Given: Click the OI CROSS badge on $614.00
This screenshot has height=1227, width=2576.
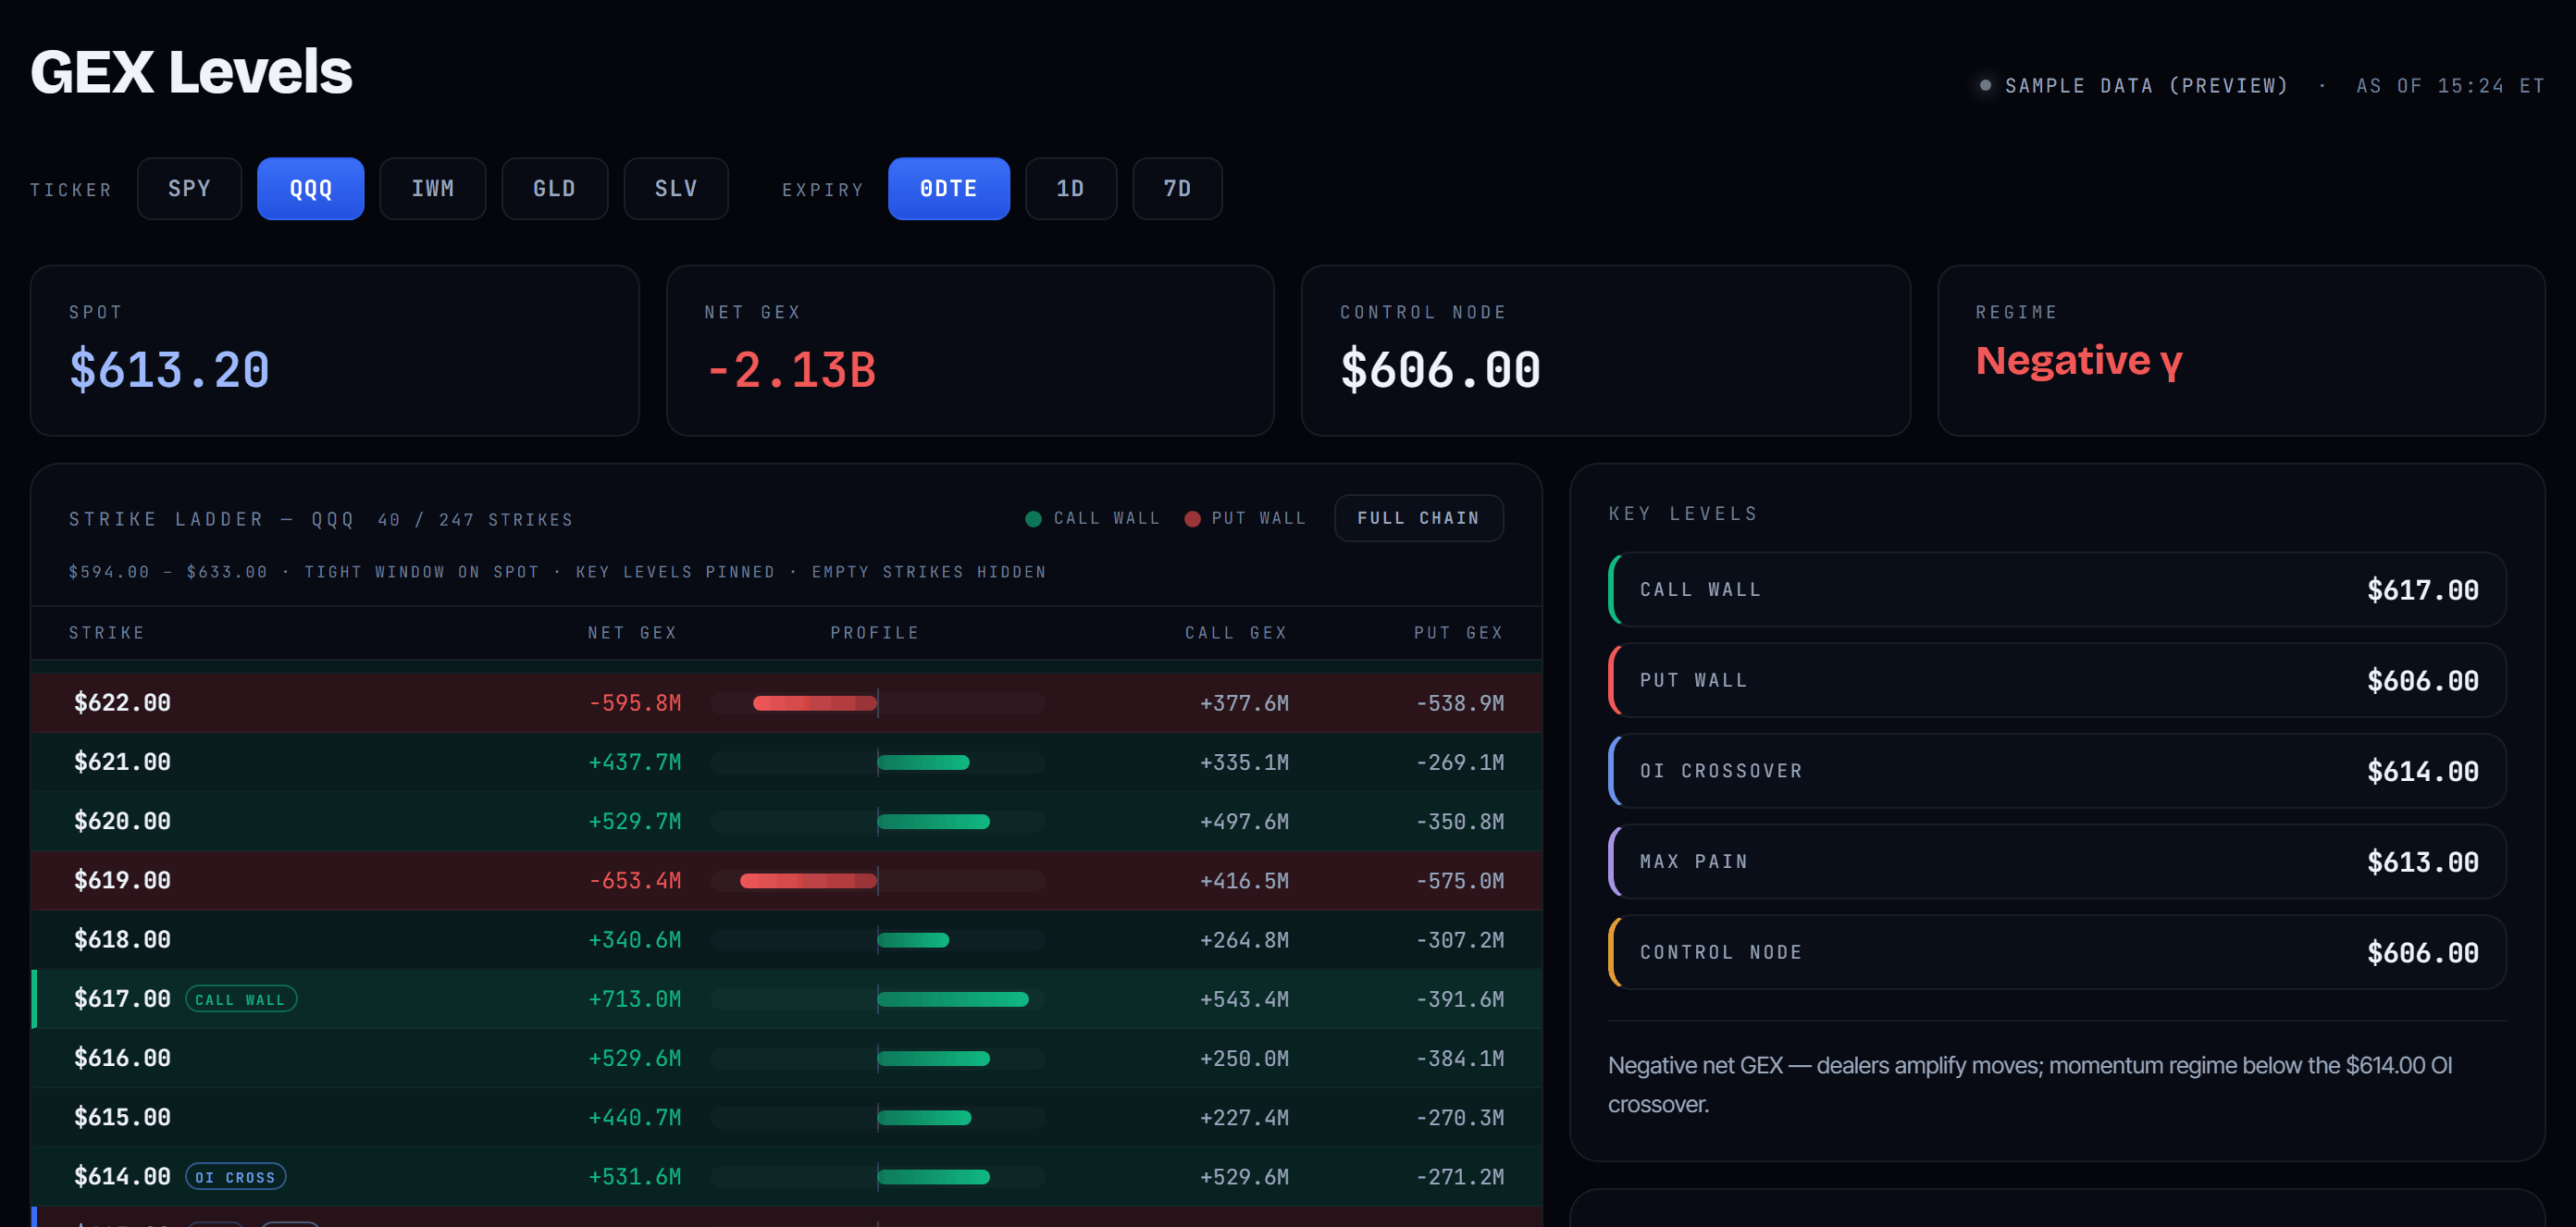Looking at the screenshot, I should pyautogui.click(x=236, y=1177).
